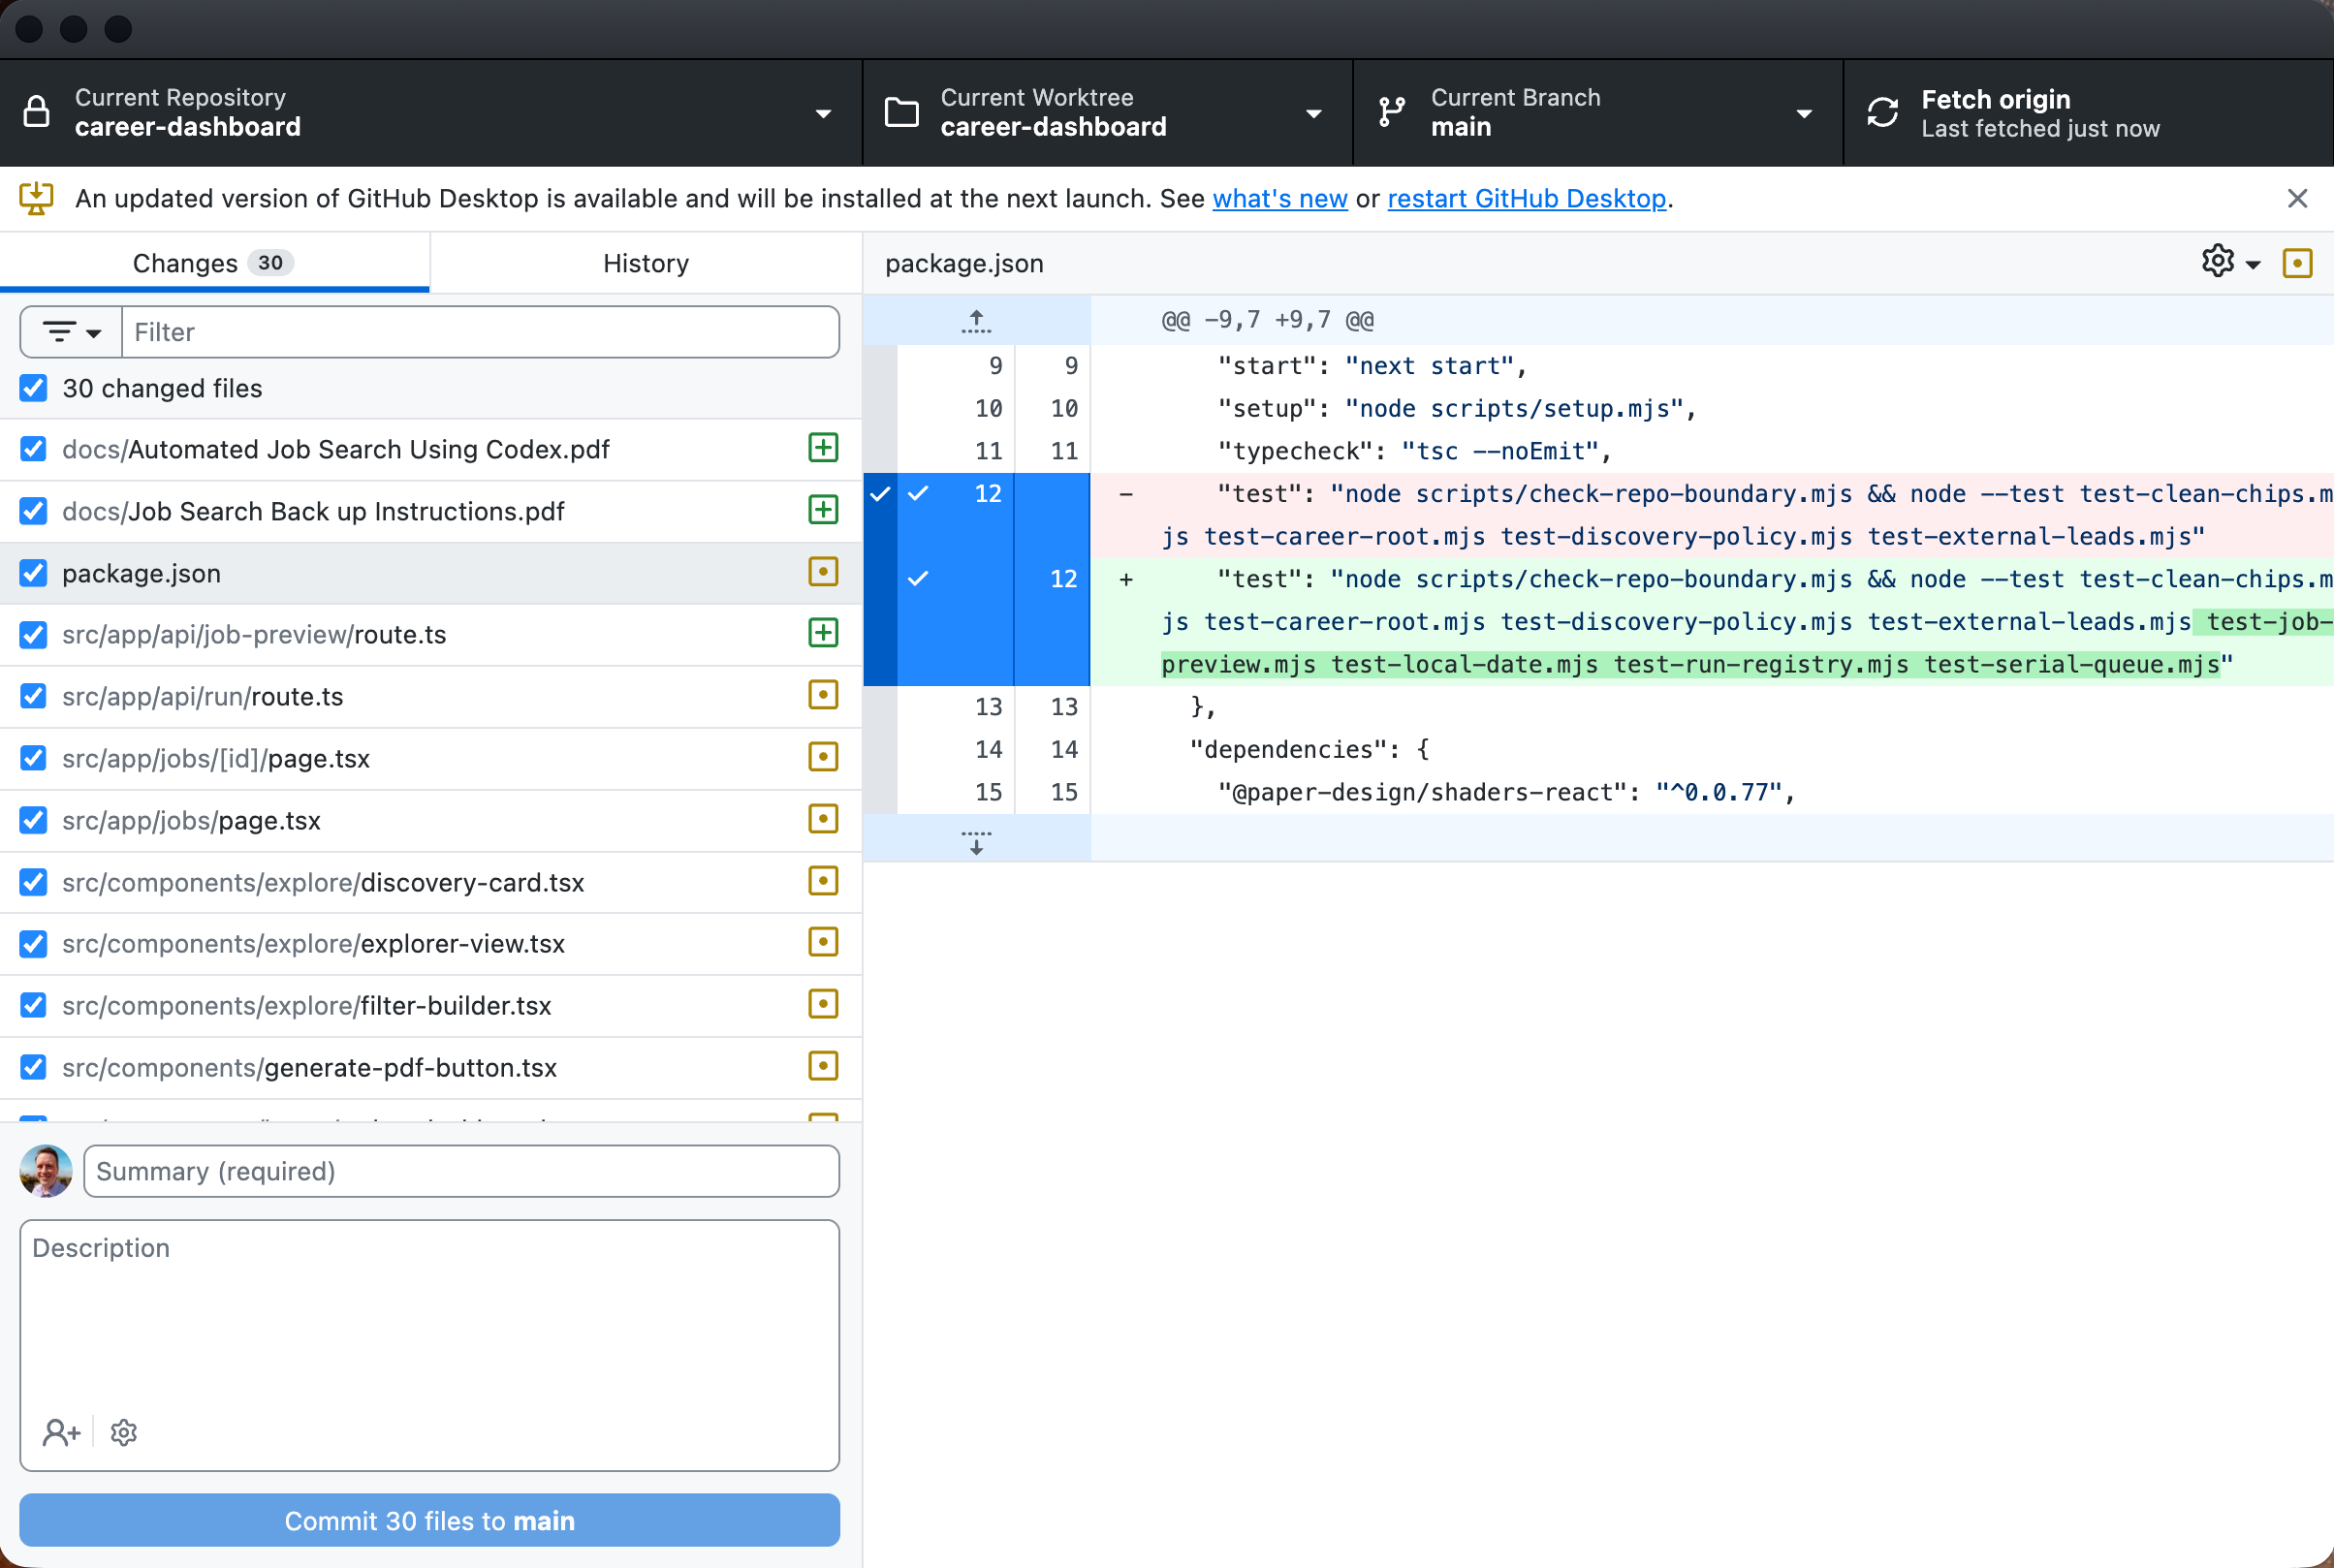Uncheck the explorer-view.tsx checkbox
This screenshot has width=2334, height=1568.
[33, 943]
